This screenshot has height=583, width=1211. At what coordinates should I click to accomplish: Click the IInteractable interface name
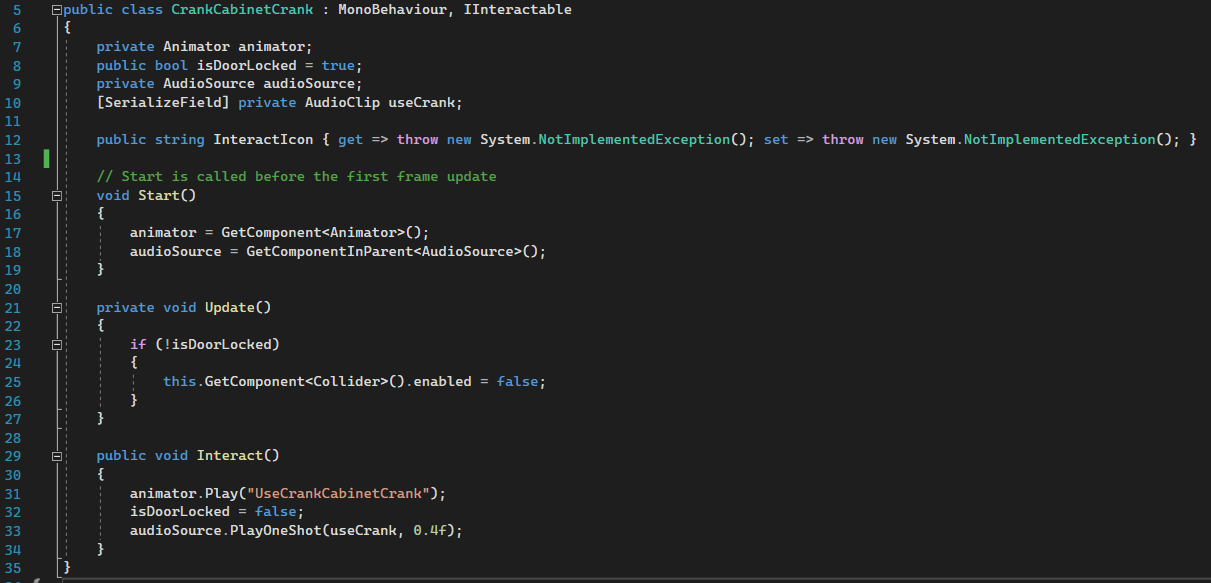pos(518,10)
